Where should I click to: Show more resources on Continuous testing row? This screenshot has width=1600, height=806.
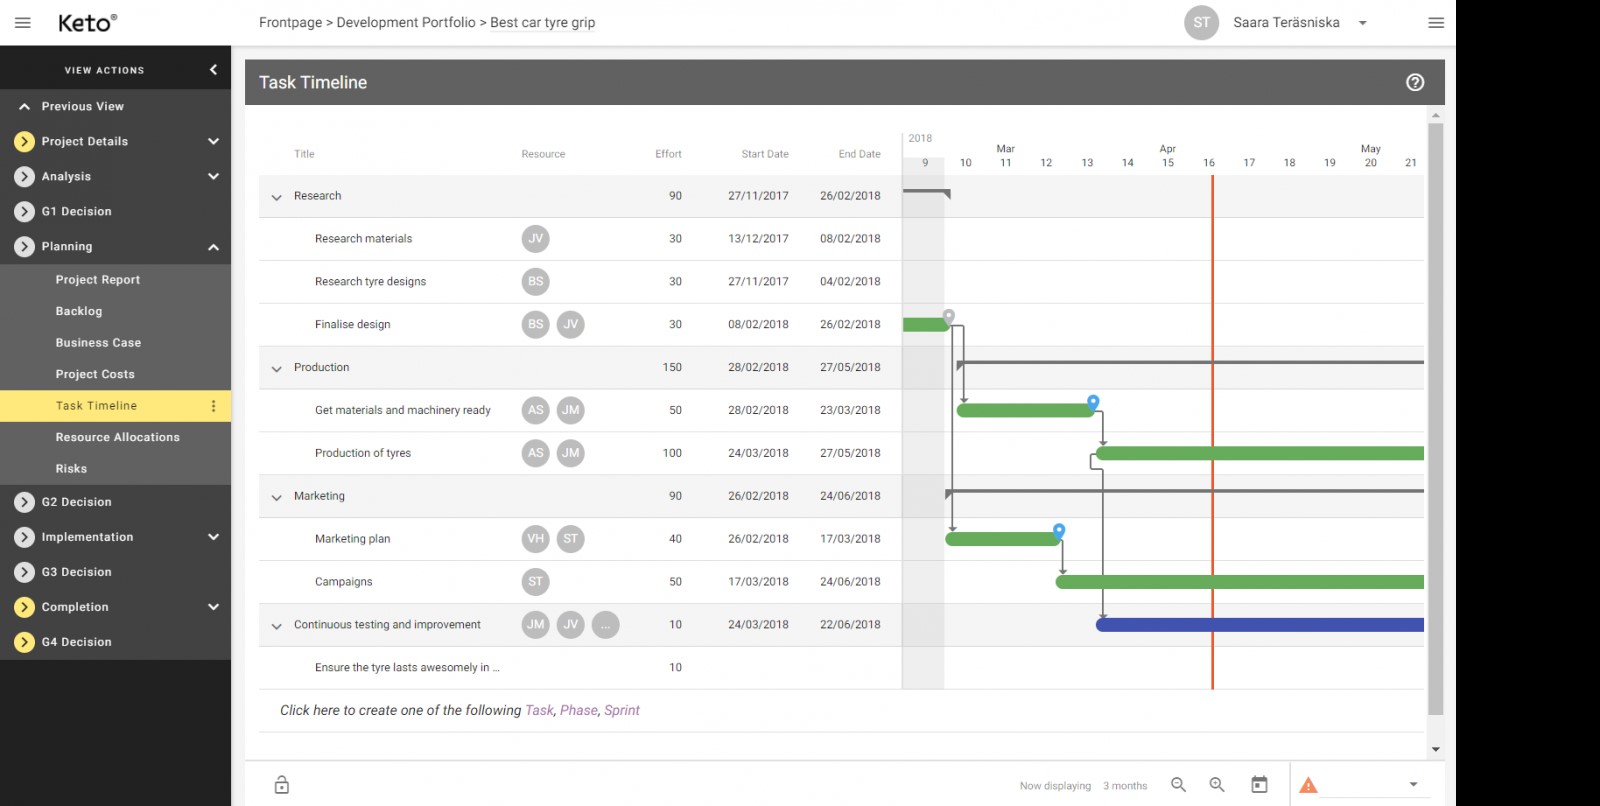pos(606,625)
